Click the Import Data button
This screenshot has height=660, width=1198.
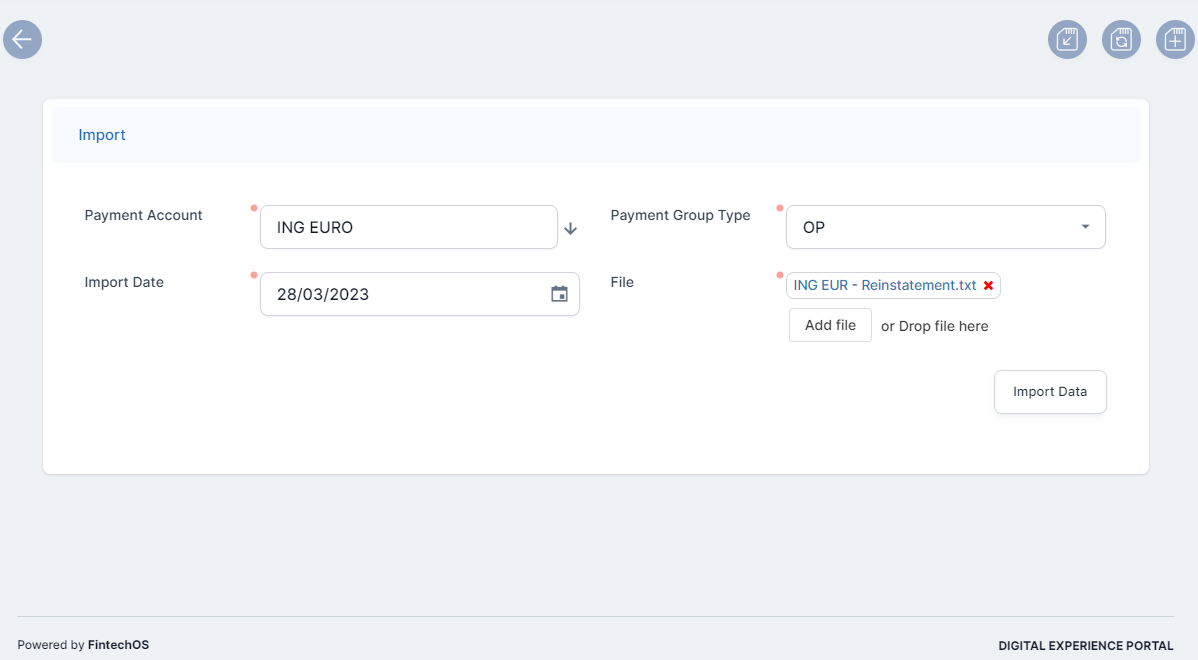click(x=1049, y=392)
